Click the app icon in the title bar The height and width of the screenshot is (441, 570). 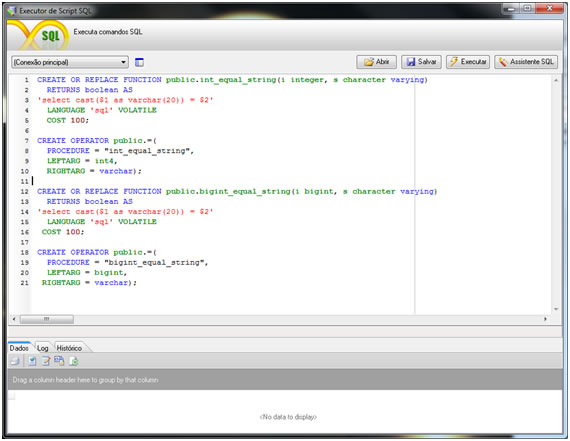point(12,11)
